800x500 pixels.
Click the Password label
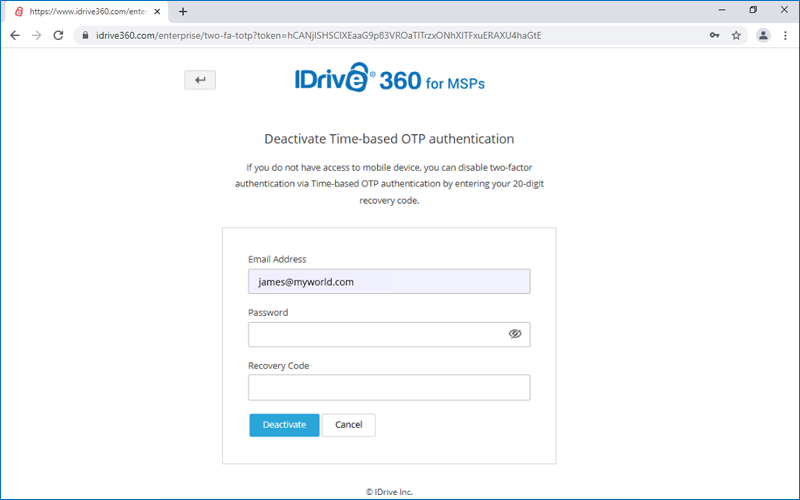click(268, 312)
